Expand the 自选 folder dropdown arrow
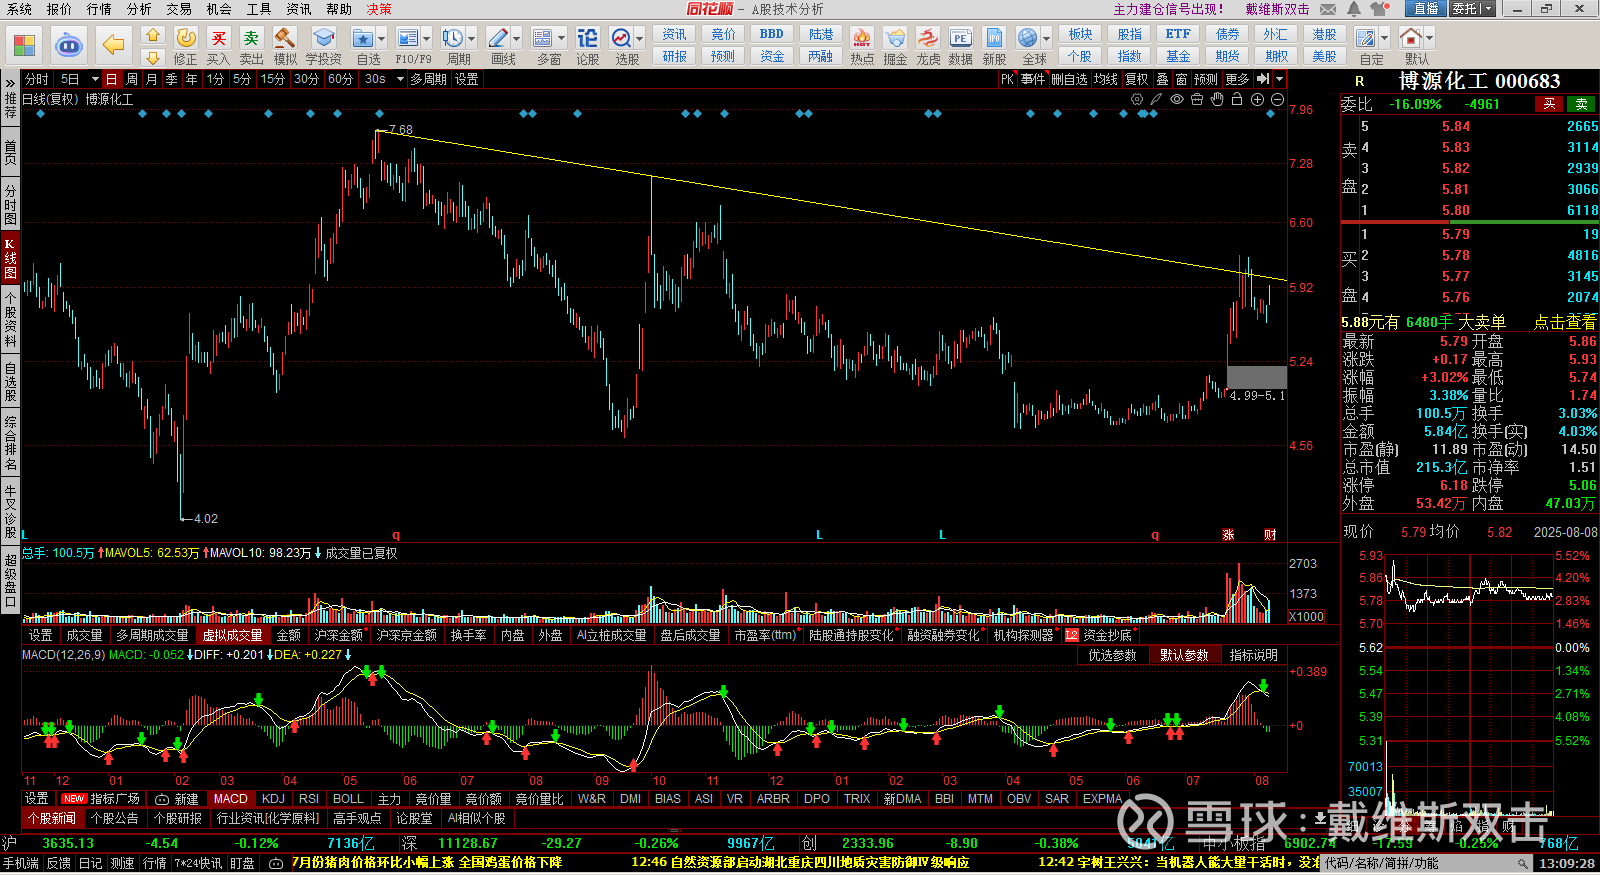The width and height of the screenshot is (1600, 875). [x=383, y=39]
